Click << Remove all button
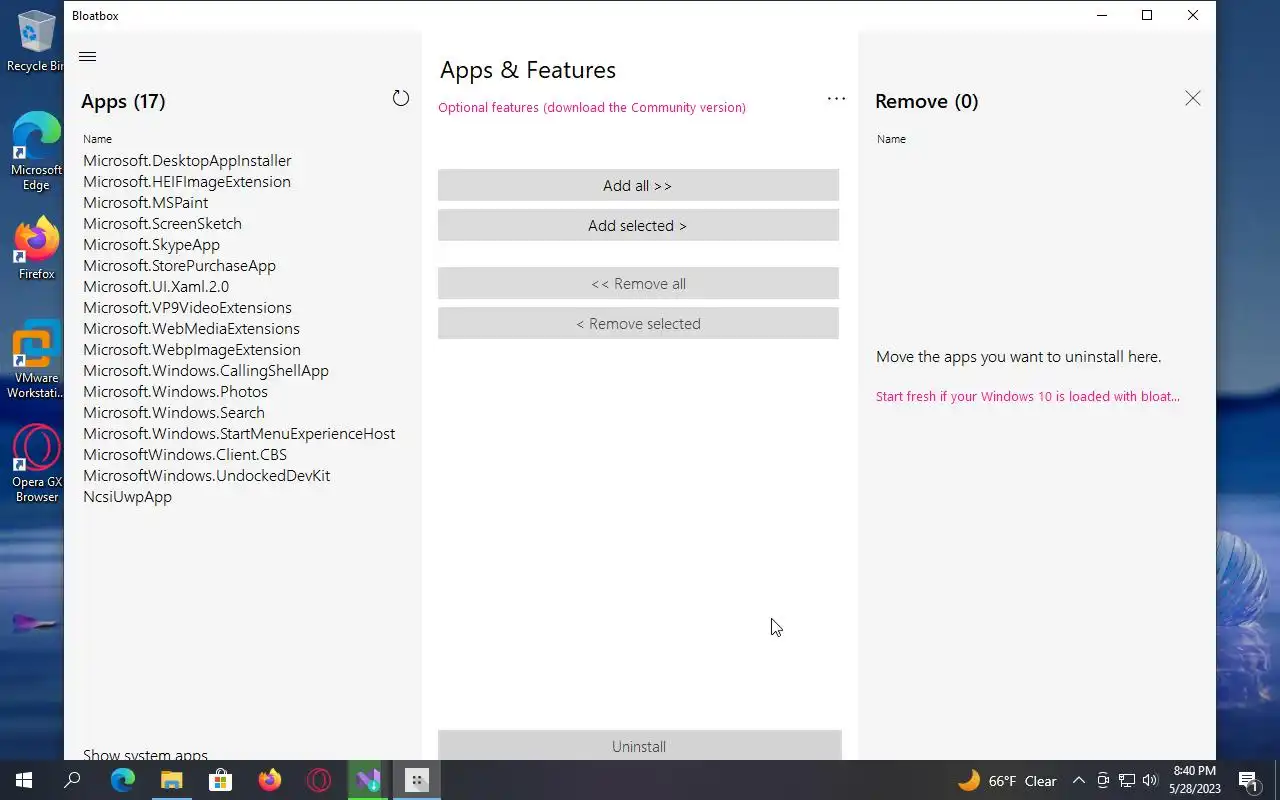This screenshot has width=1280, height=800. [x=638, y=283]
